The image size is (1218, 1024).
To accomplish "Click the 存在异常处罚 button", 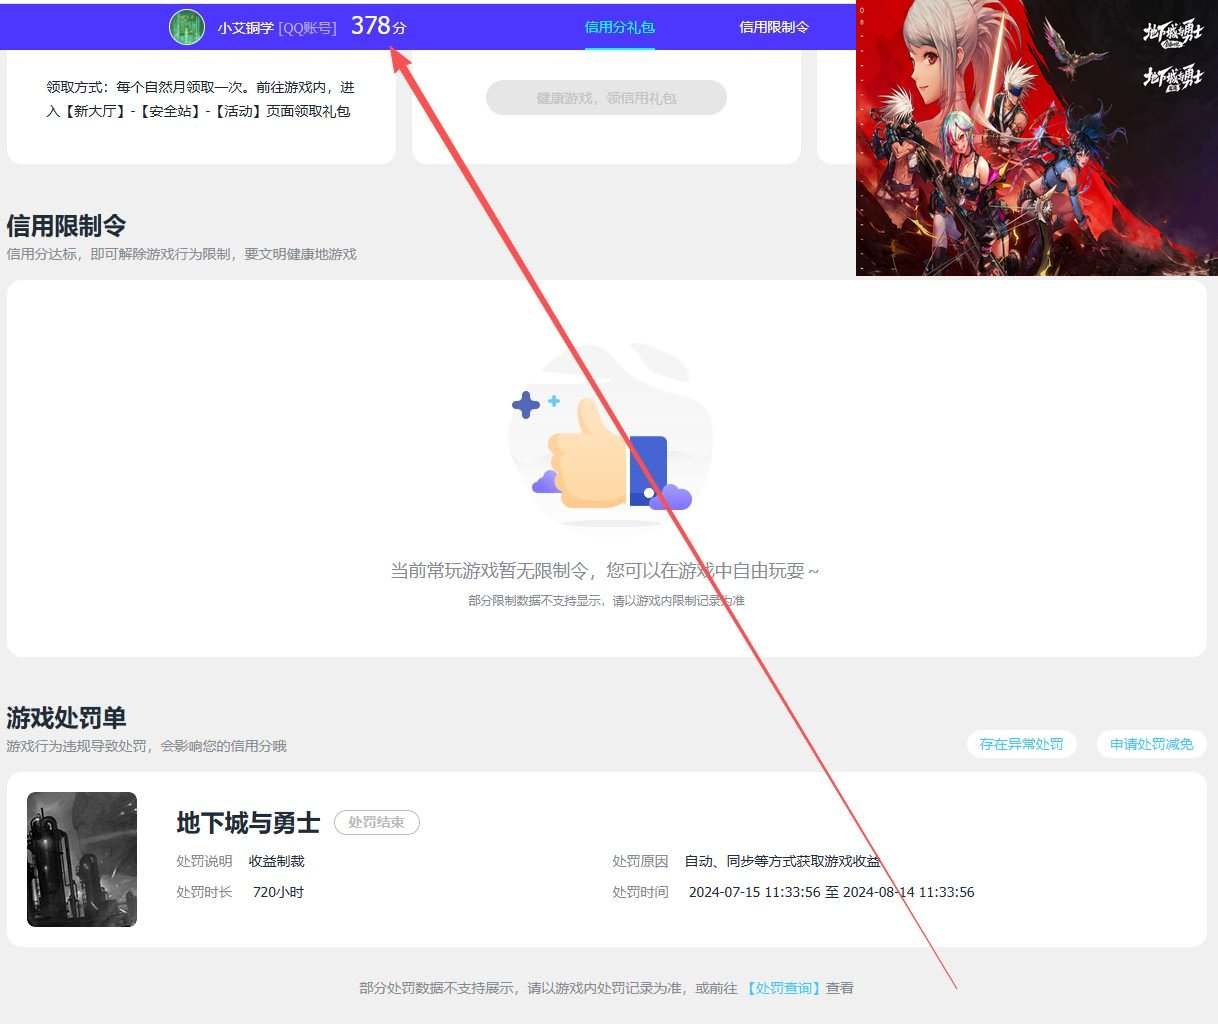I will [x=1021, y=744].
